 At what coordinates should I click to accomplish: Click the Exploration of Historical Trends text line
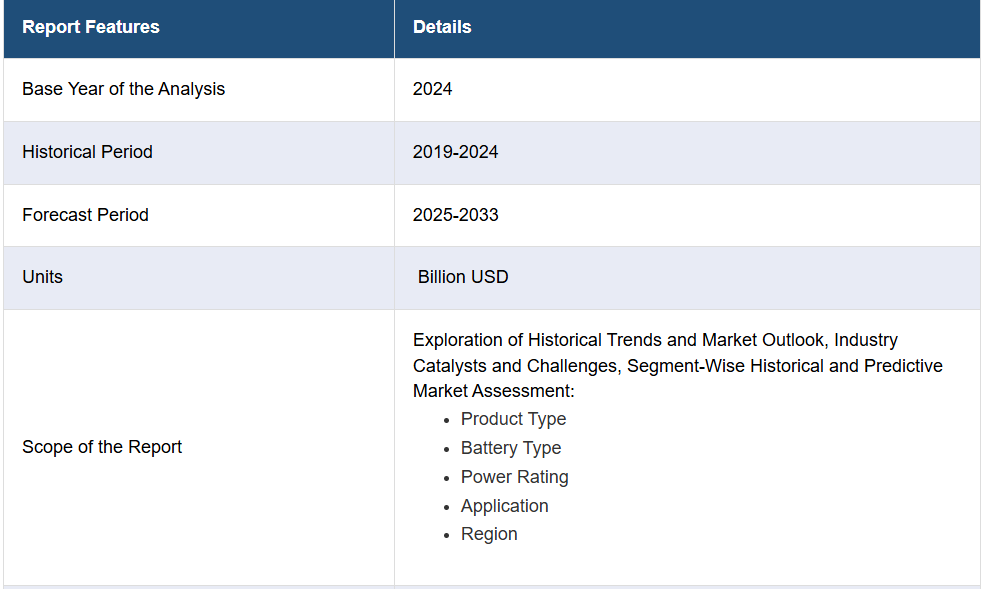pos(655,340)
